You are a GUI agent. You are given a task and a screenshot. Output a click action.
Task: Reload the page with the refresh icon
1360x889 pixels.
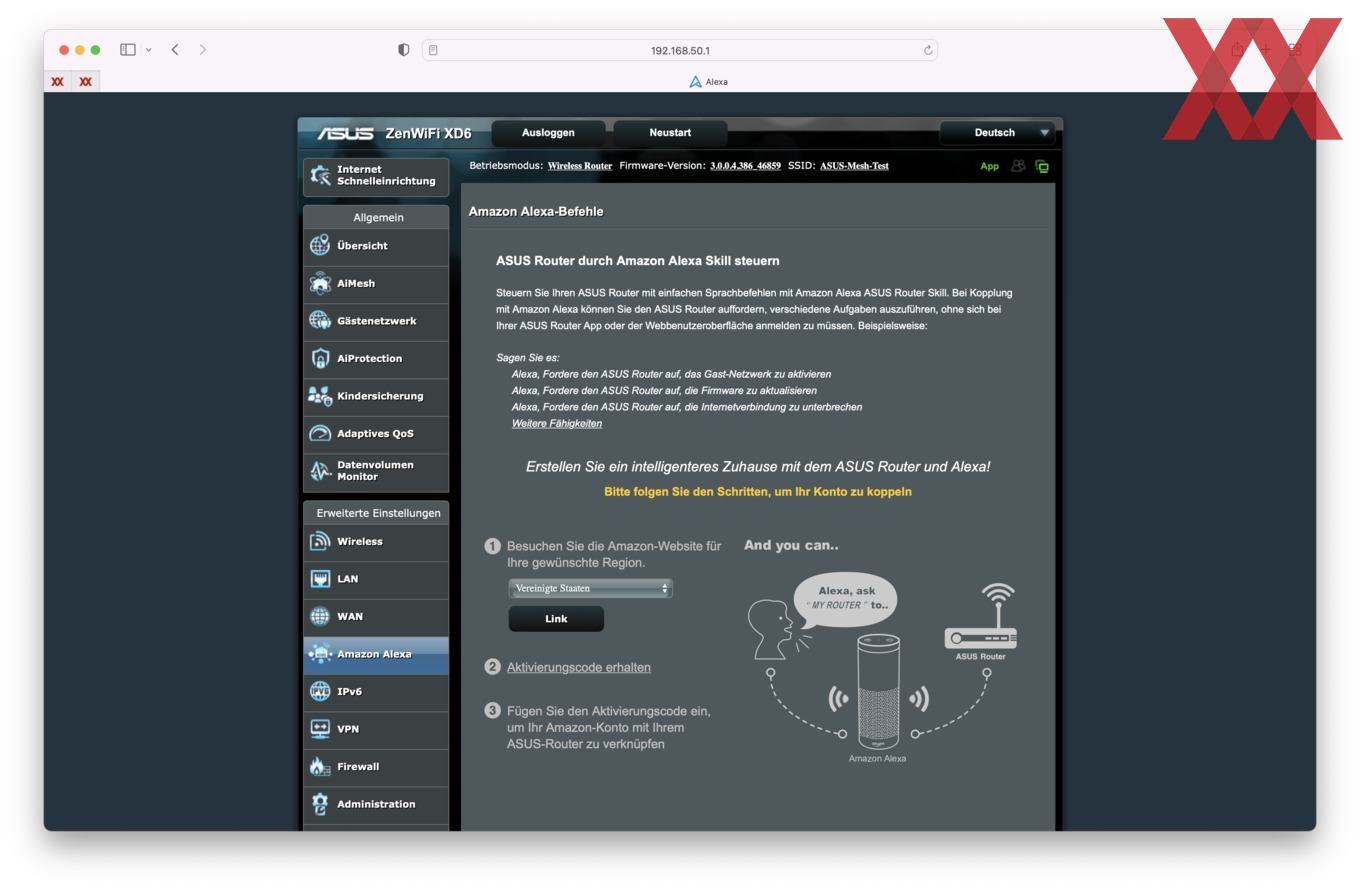coord(928,50)
